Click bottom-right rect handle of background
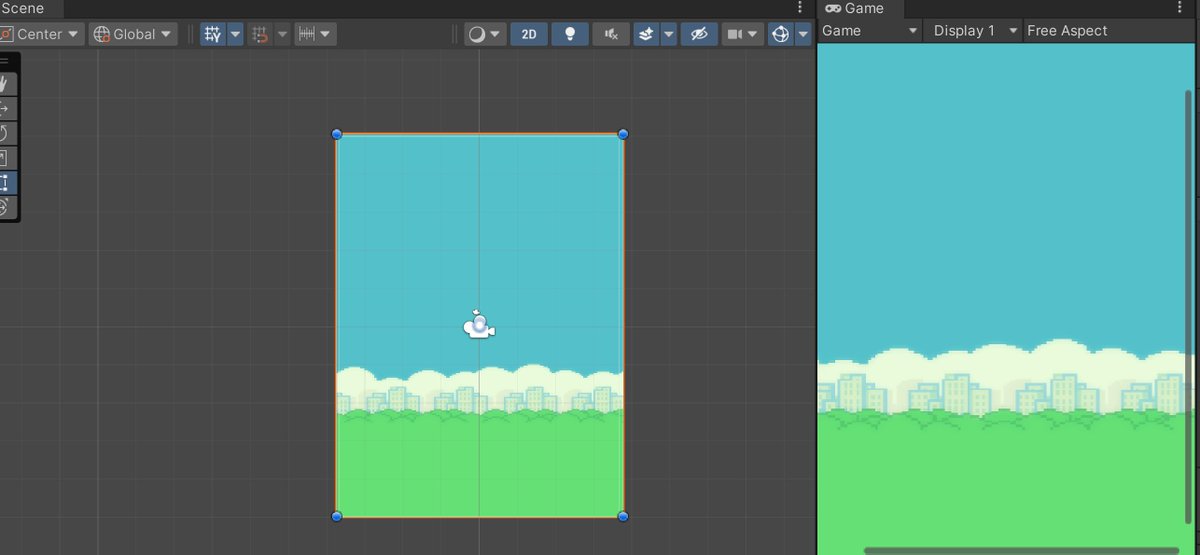Viewport: 1200px width, 555px height. [x=623, y=516]
